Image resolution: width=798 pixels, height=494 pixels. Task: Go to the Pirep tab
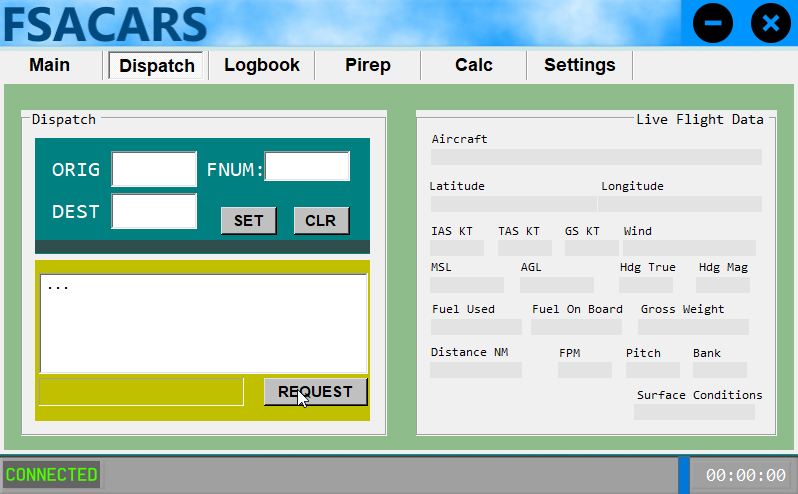coord(368,65)
